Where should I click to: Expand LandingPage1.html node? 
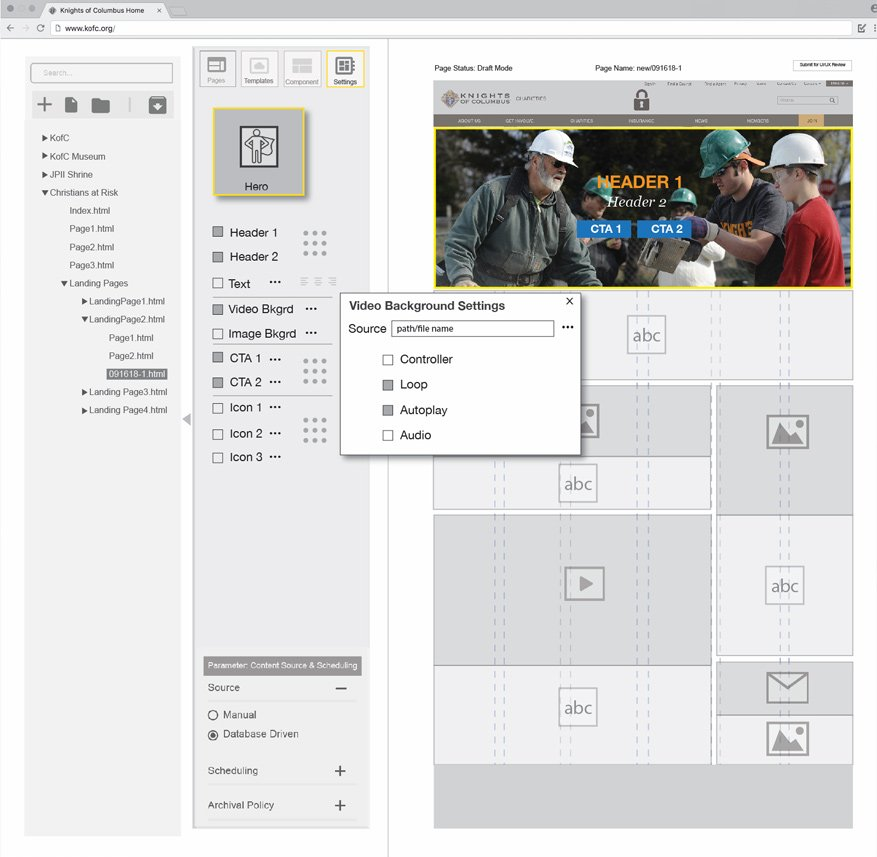[84, 301]
